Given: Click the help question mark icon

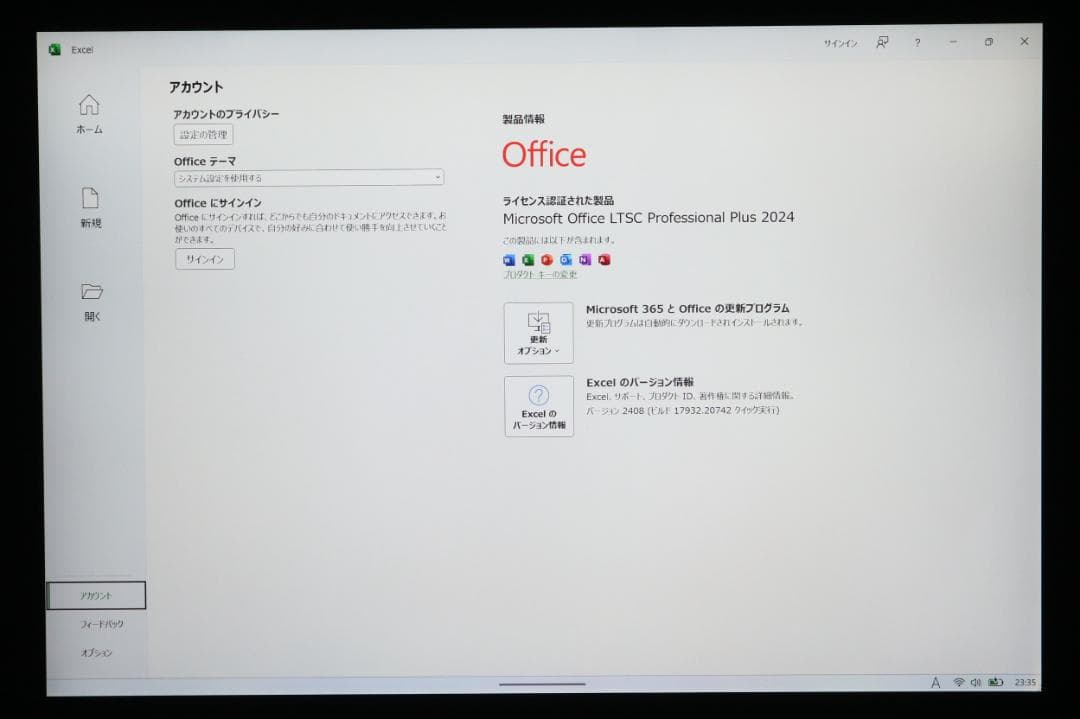Looking at the screenshot, I should click(917, 43).
